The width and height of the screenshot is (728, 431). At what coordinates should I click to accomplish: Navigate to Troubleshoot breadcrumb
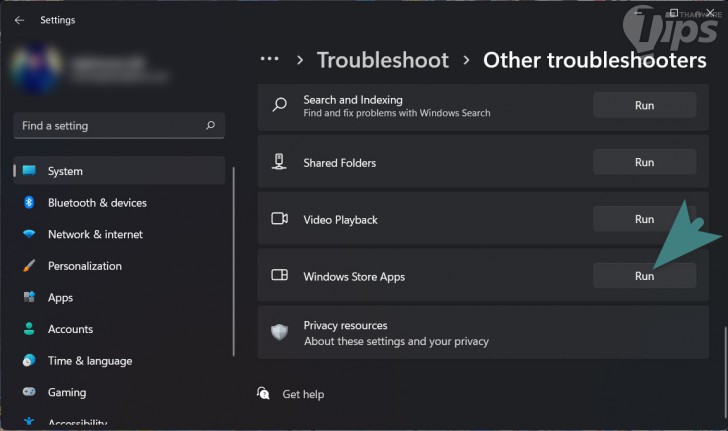[x=383, y=60]
